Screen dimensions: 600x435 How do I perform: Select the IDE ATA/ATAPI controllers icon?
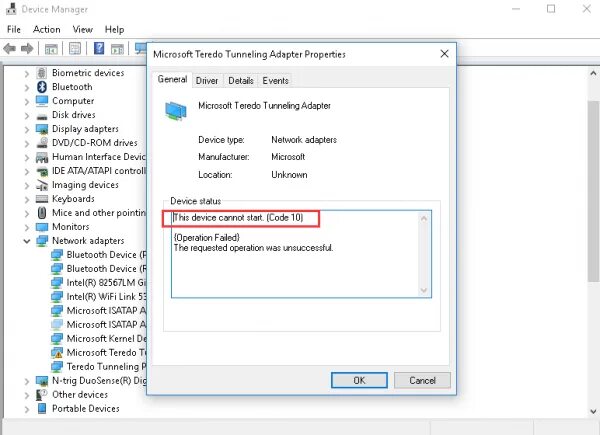point(42,171)
